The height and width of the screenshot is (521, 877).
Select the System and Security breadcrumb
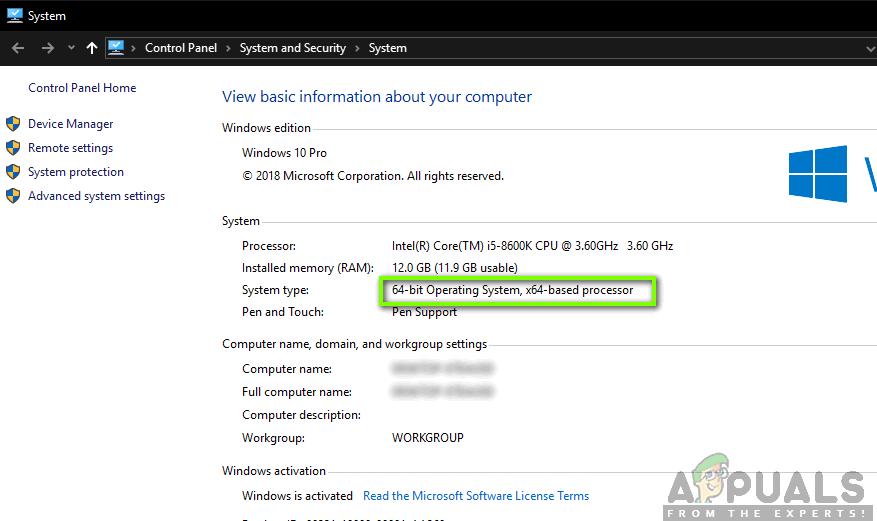click(293, 48)
